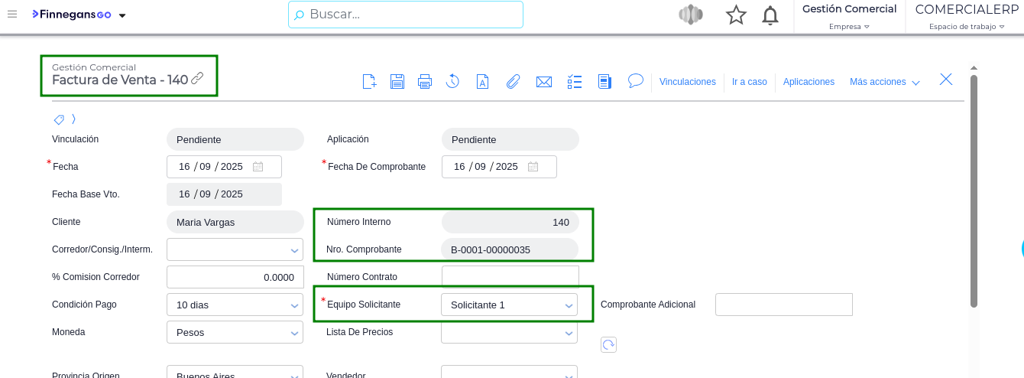This screenshot has width=1024, height=378.
Task: Open the report sheet icon
Action: click(x=604, y=82)
